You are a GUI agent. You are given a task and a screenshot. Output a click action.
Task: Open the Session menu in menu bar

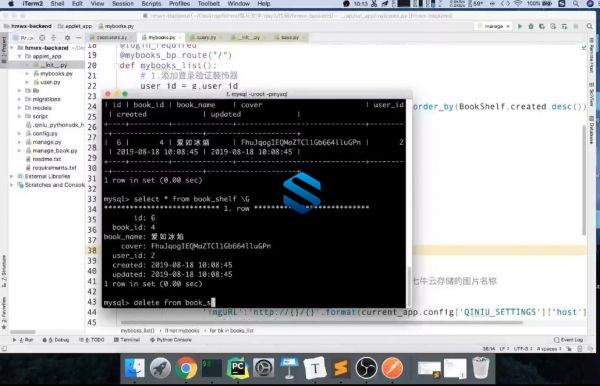pos(122,4)
